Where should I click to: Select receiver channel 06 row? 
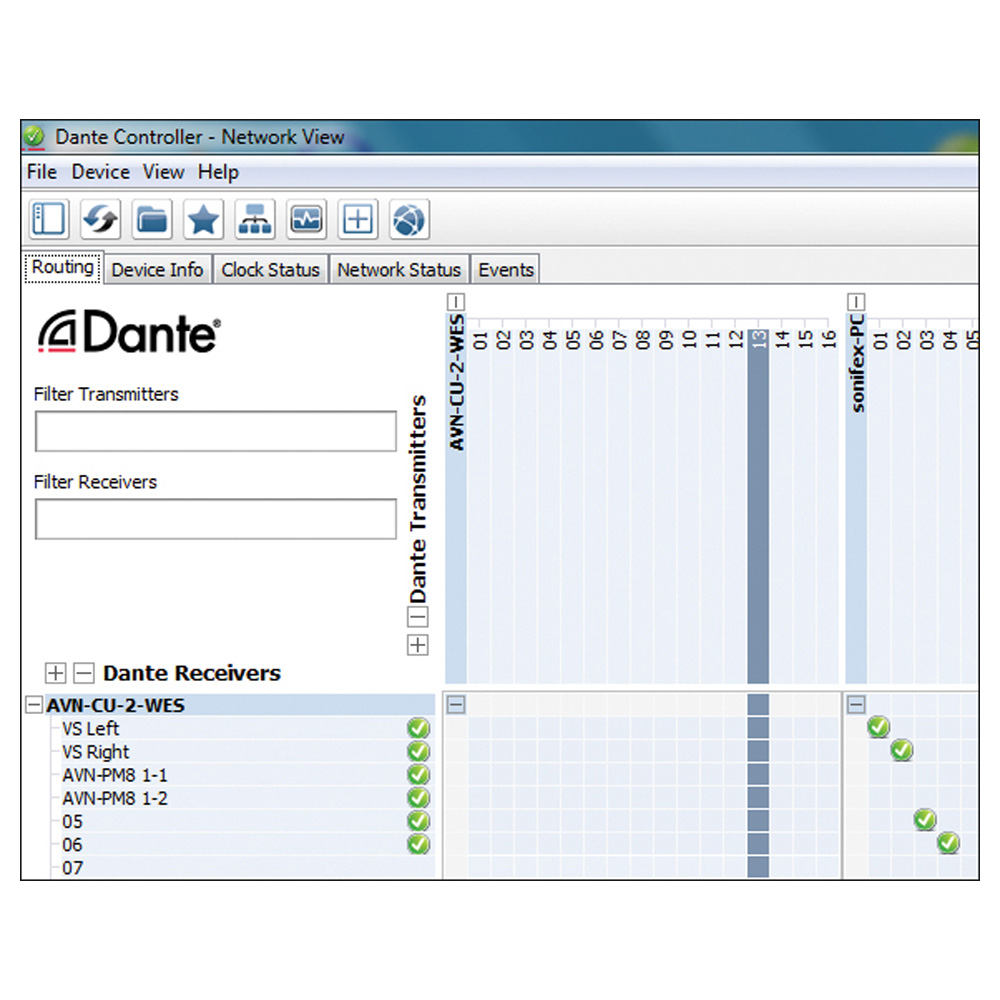pyautogui.click(x=247, y=844)
